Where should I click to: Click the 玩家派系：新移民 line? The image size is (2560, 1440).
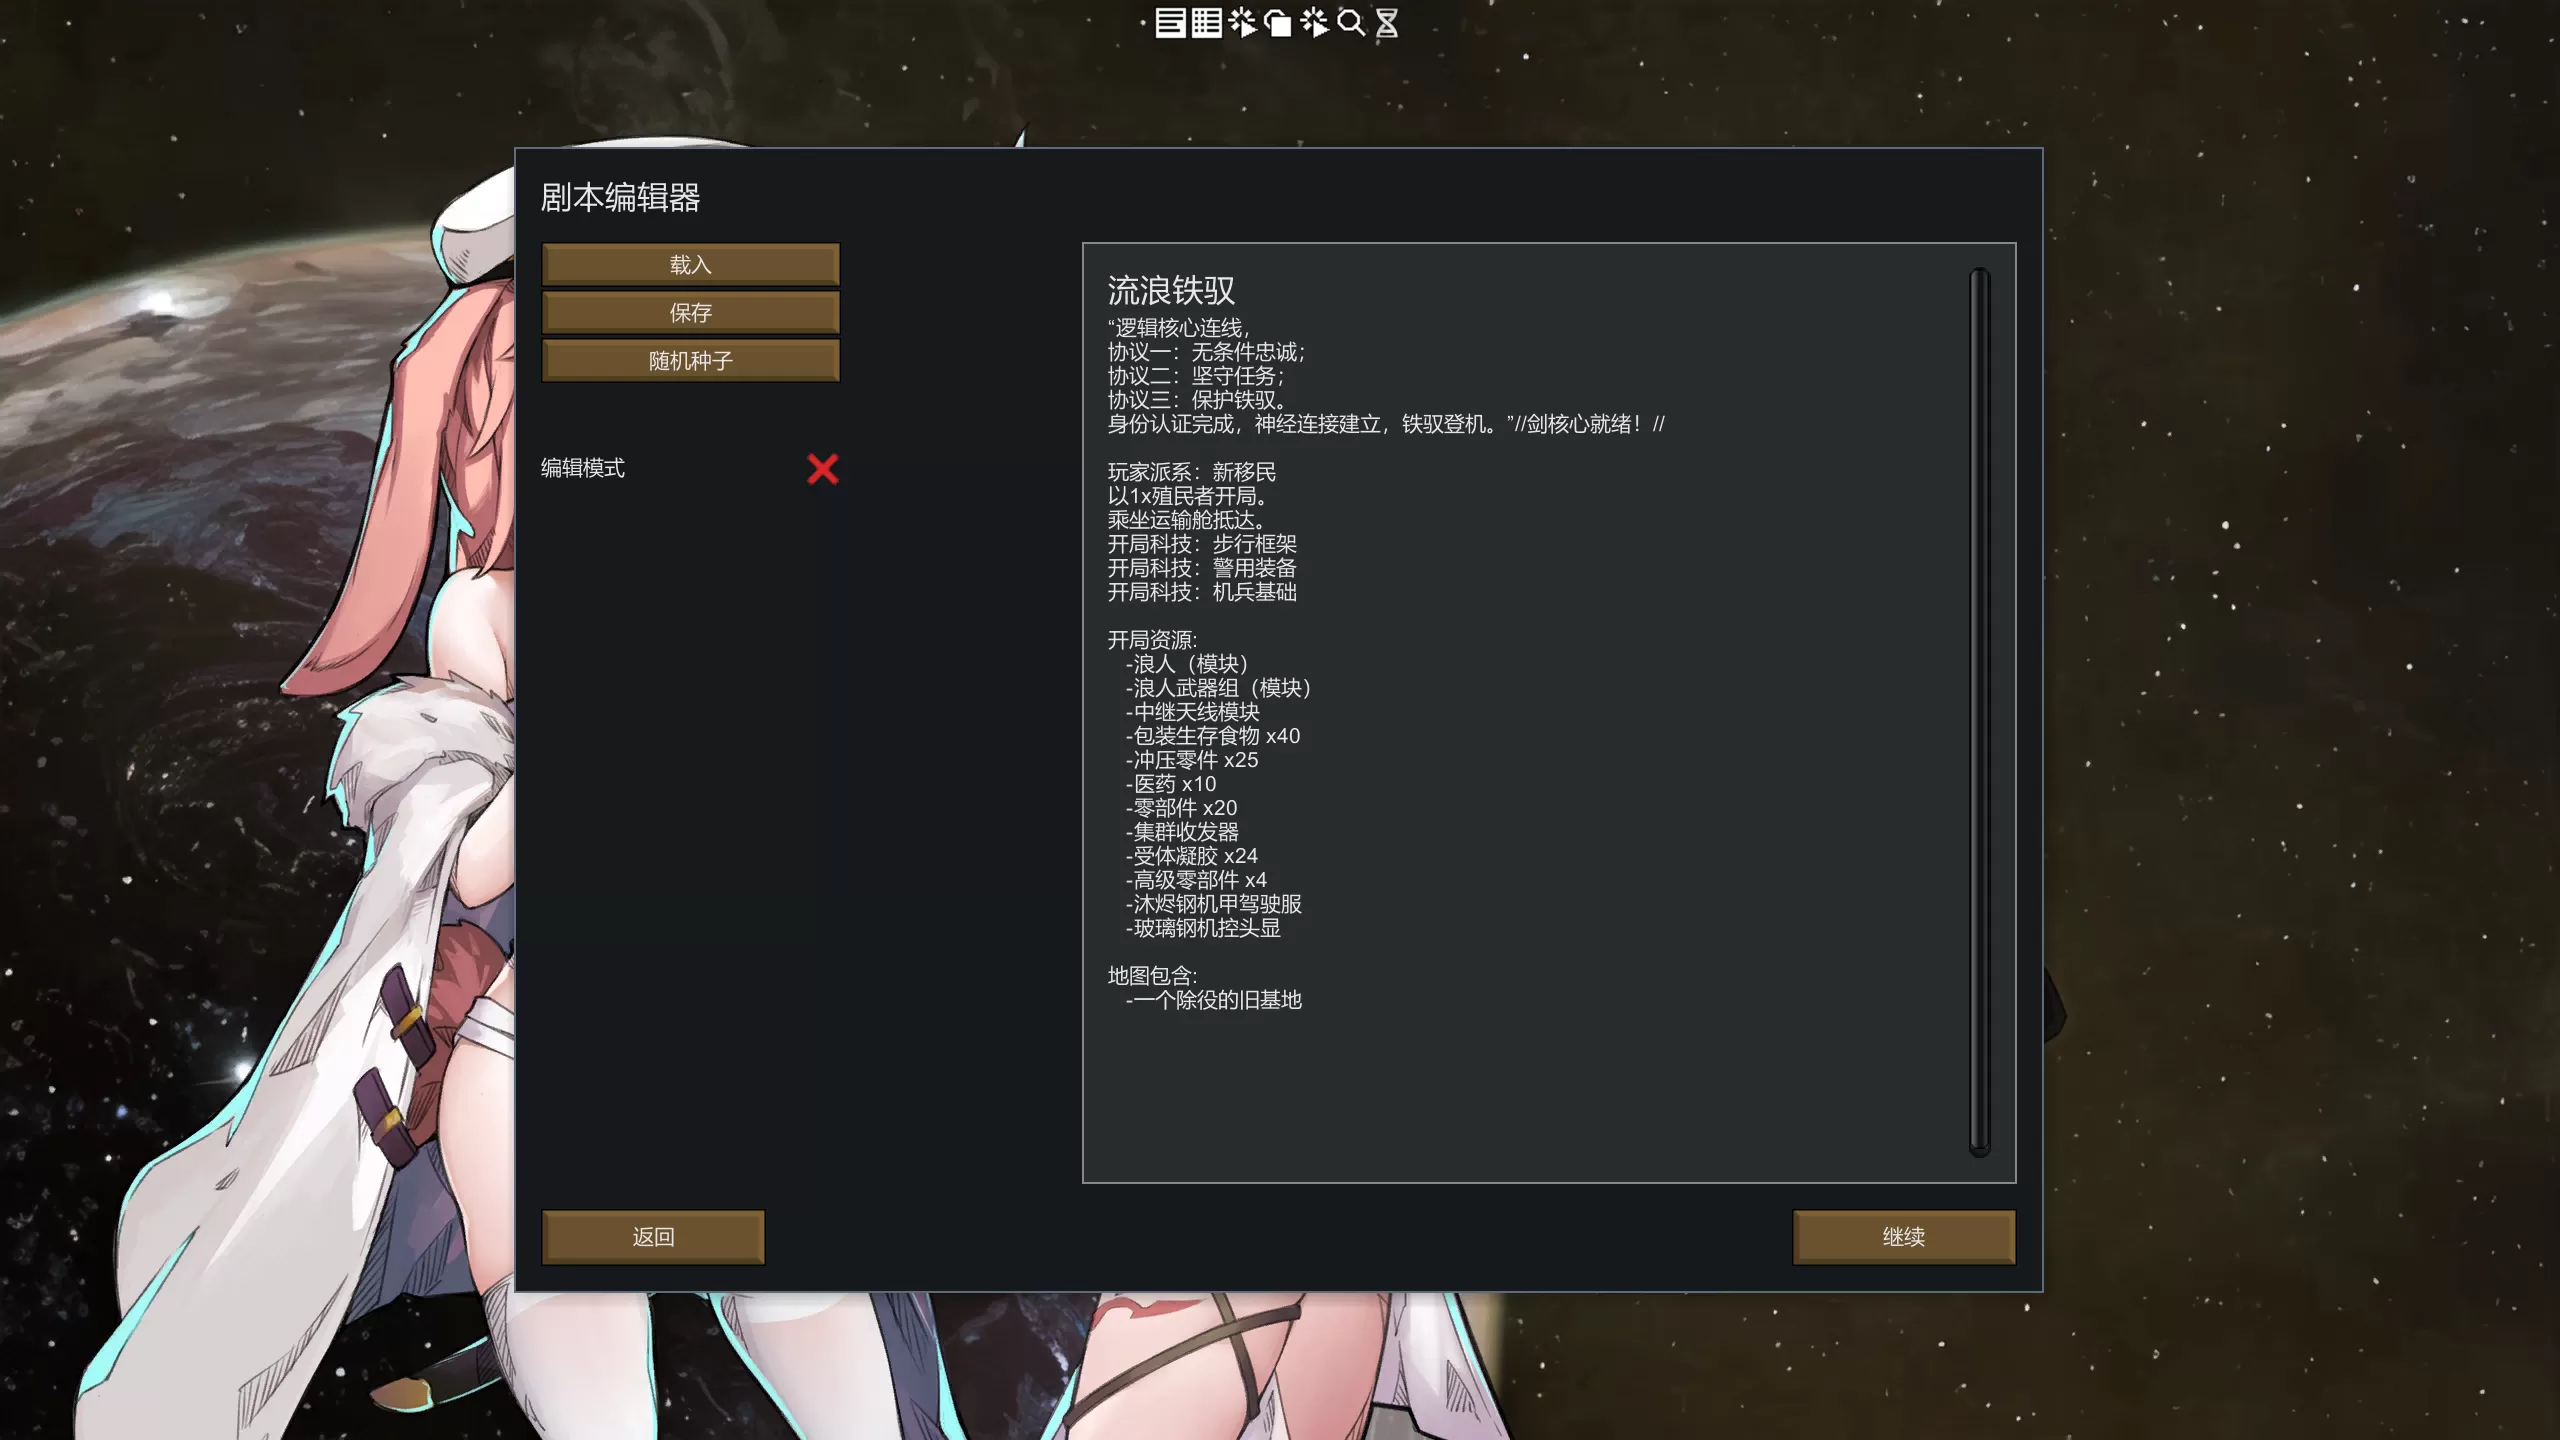1191,472
